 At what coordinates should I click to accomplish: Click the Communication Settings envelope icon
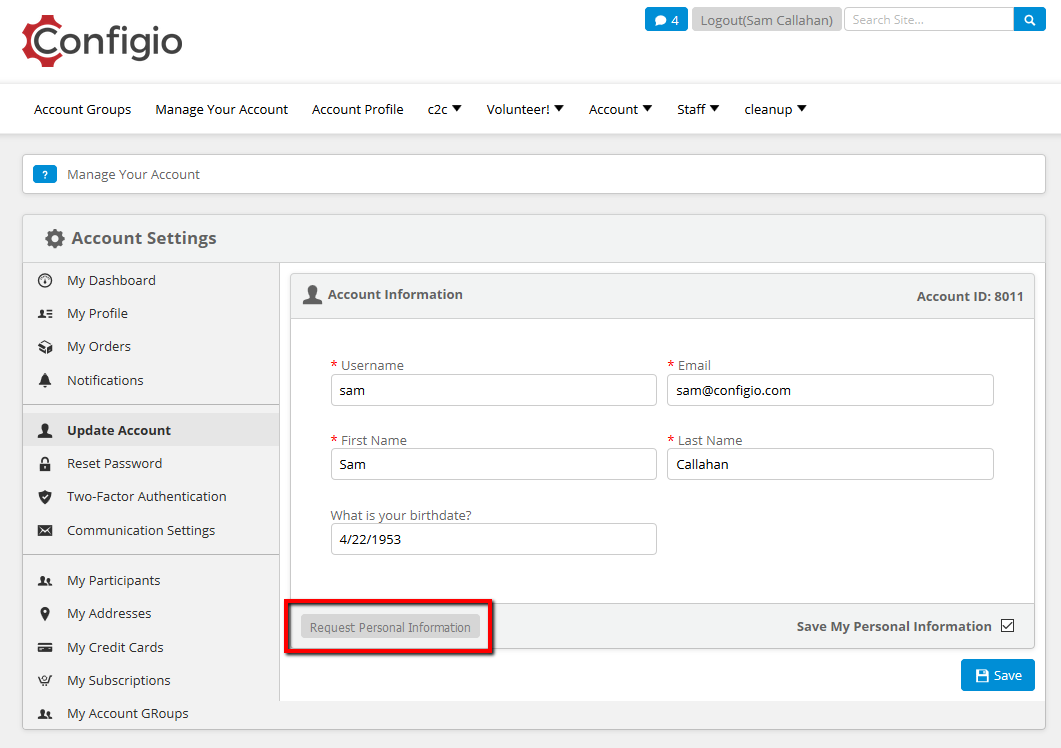(x=45, y=530)
